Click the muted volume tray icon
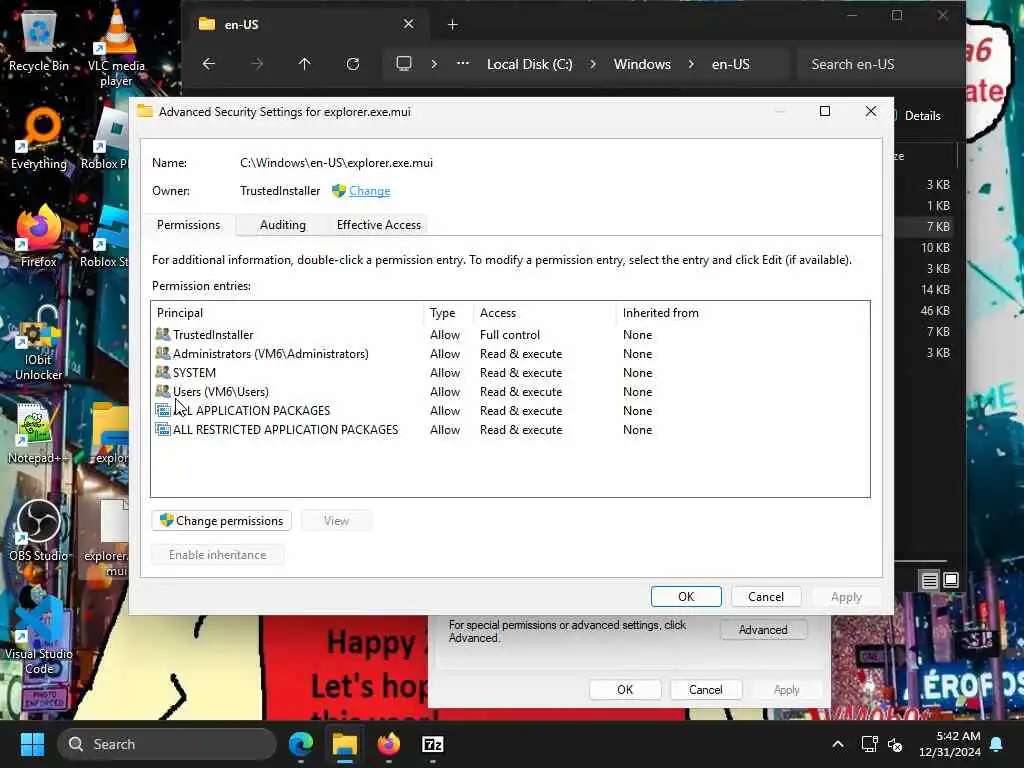 pyautogui.click(x=895, y=744)
